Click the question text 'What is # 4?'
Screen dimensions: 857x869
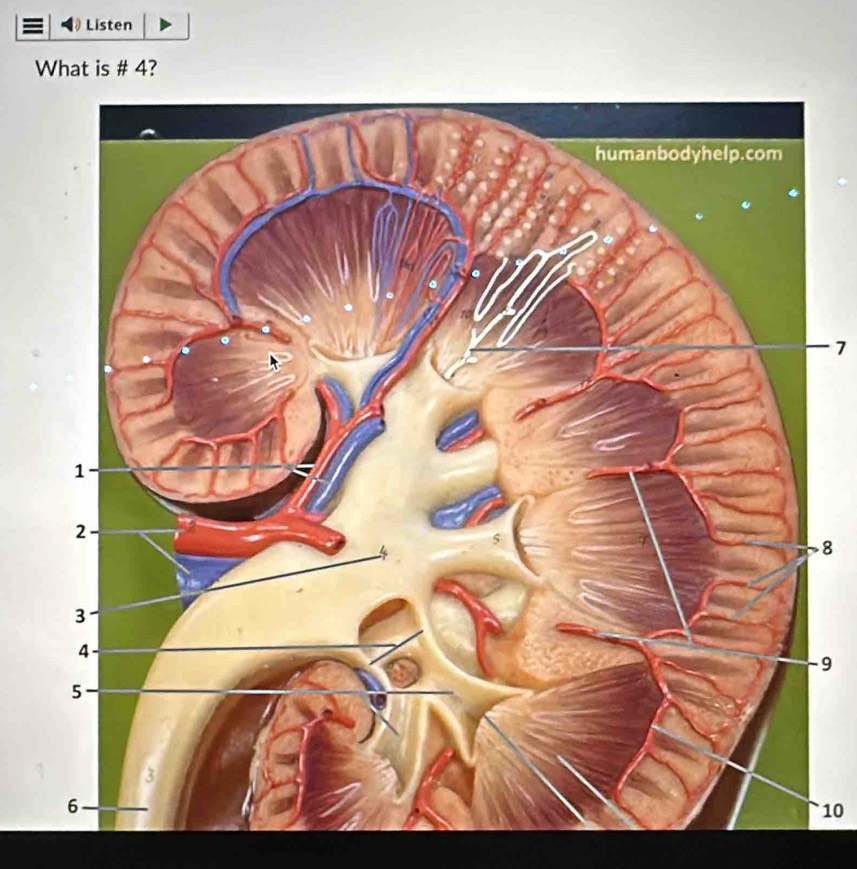99,70
